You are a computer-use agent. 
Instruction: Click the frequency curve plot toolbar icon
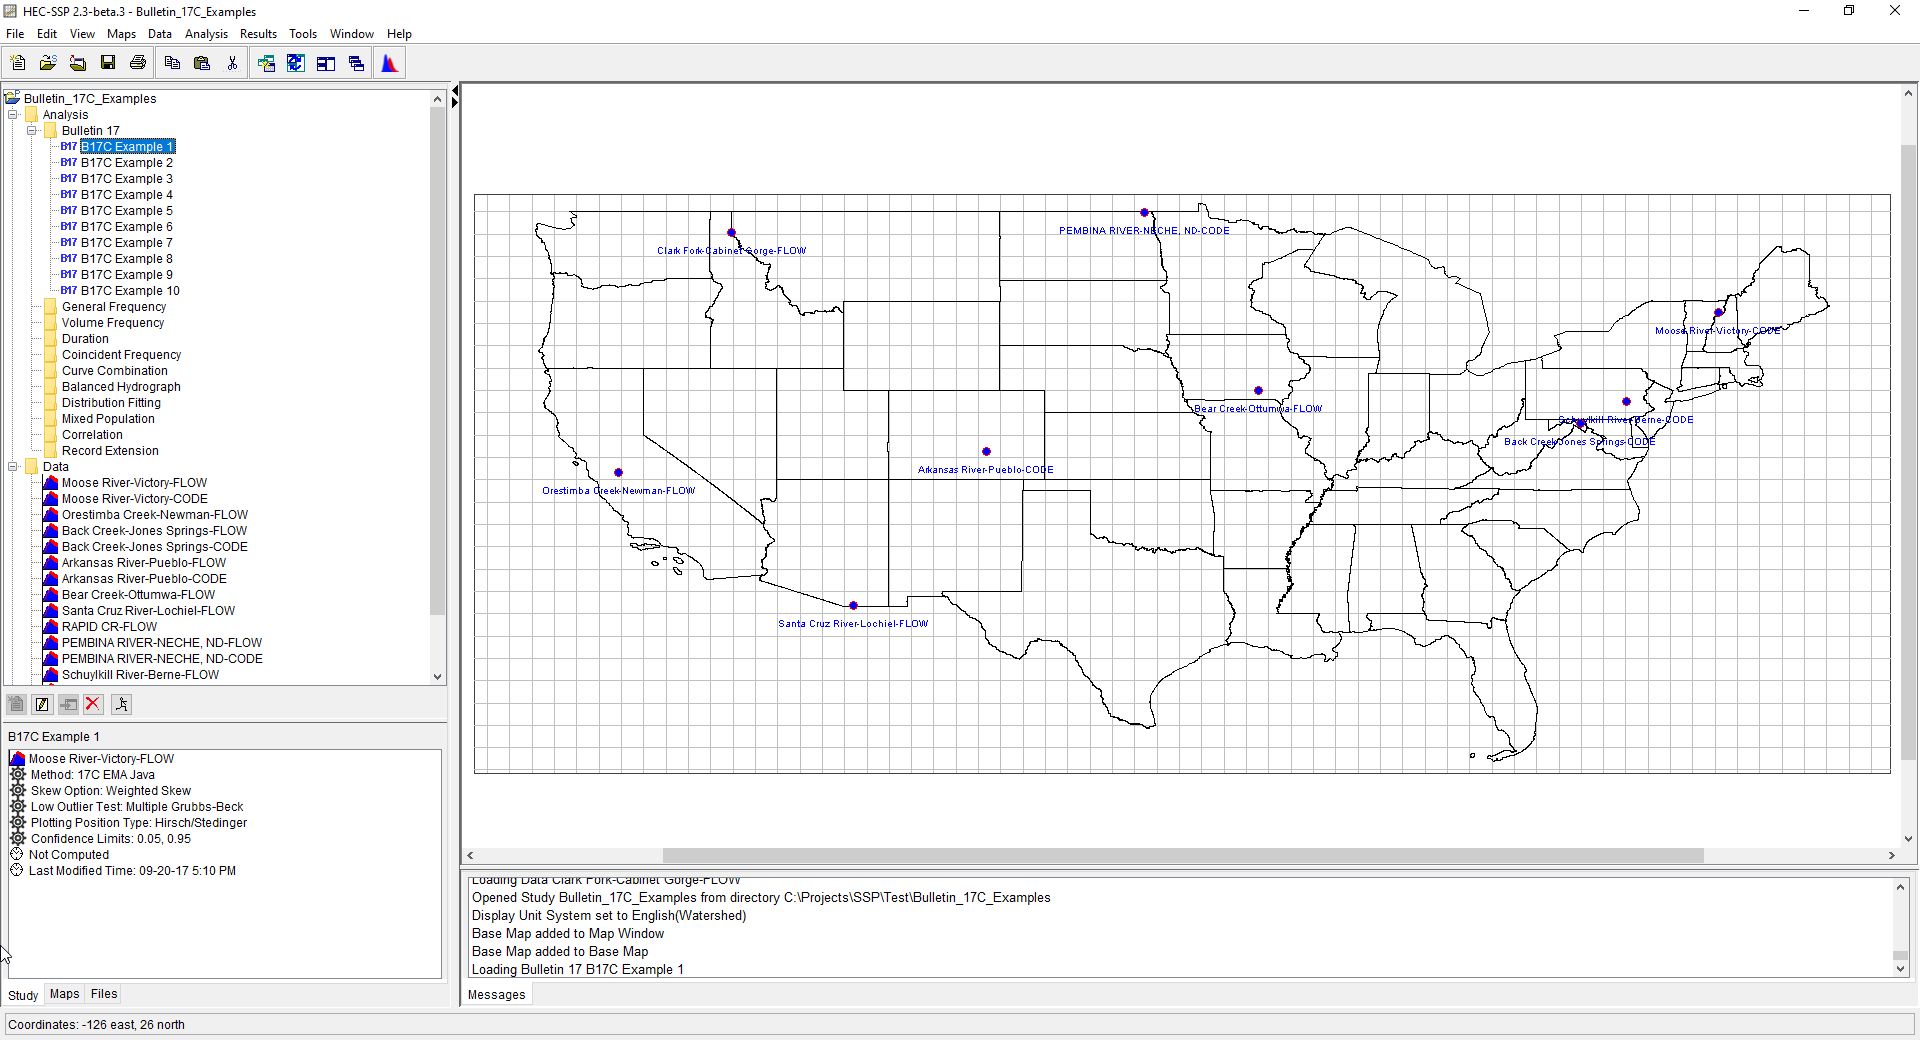coord(390,63)
